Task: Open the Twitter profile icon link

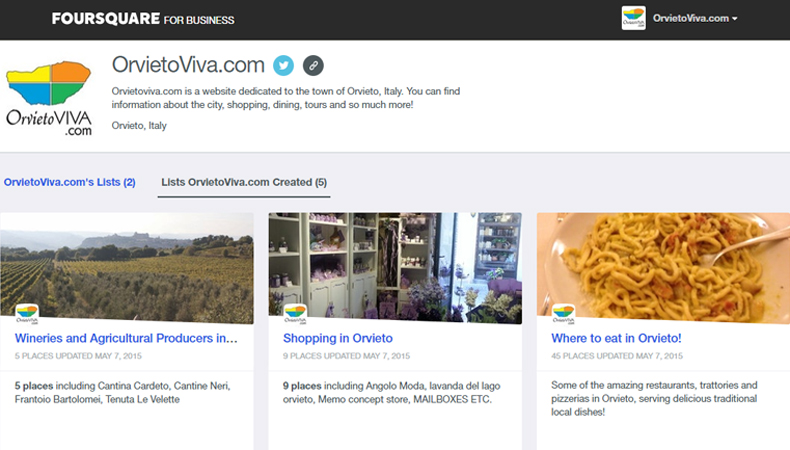Action: click(283, 66)
